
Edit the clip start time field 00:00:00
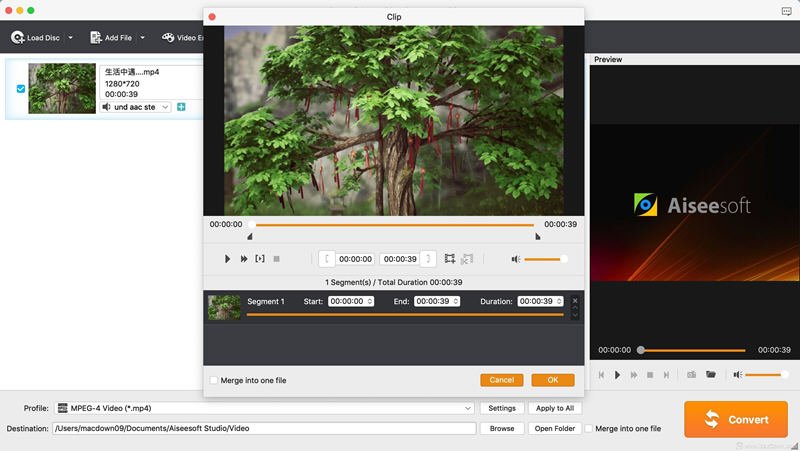click(x=355, y=259)
